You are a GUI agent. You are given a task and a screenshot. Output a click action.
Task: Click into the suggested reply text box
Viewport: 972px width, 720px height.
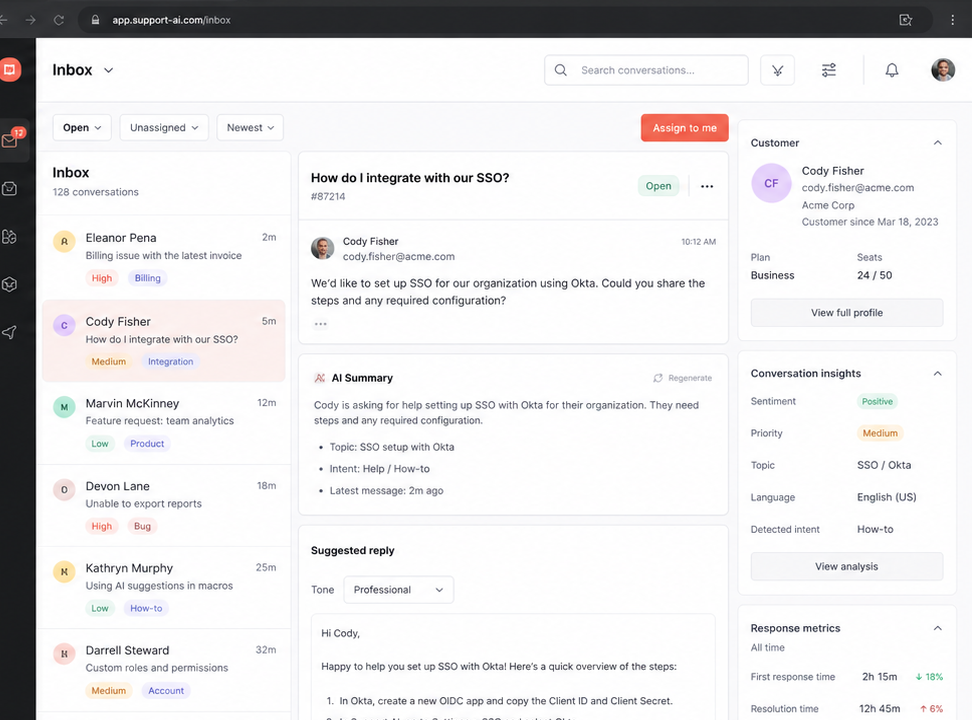pyautogui.click(x=513, y=667)
